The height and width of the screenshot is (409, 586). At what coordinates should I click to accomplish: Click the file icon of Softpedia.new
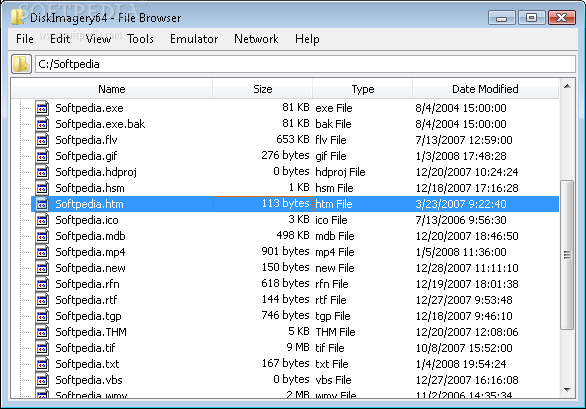coord(42,268)
